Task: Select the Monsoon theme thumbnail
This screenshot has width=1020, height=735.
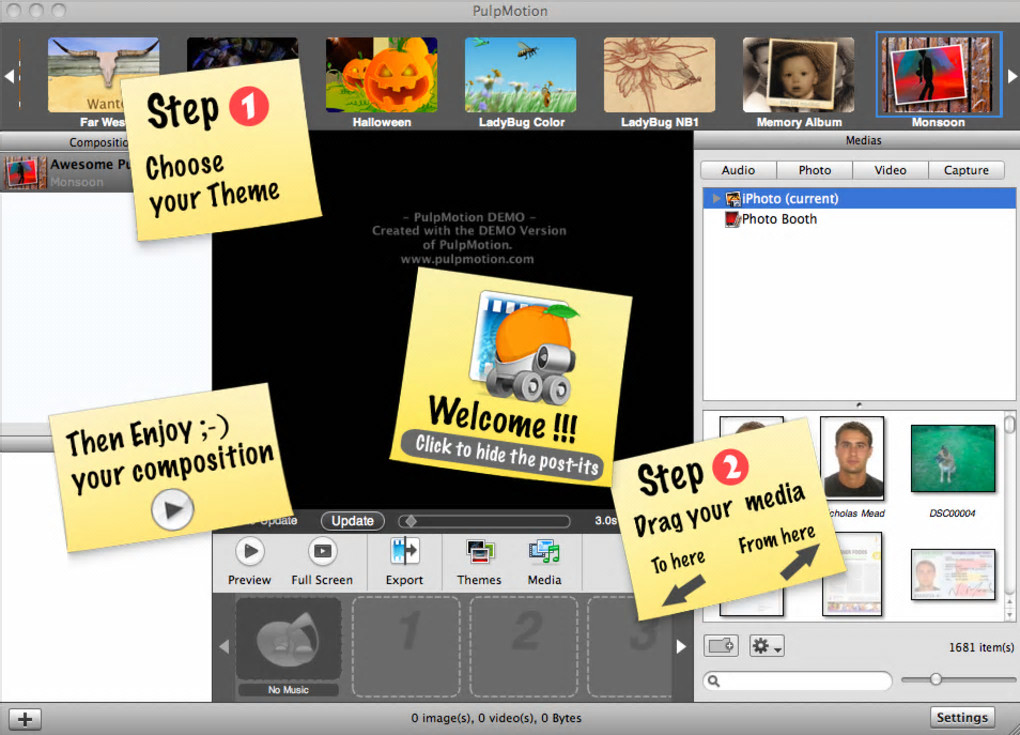Action: coord(937,74)
